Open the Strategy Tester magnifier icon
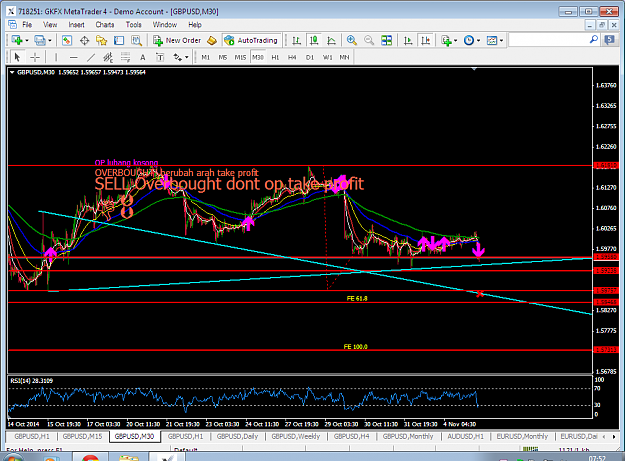 (x=136, y=40)
